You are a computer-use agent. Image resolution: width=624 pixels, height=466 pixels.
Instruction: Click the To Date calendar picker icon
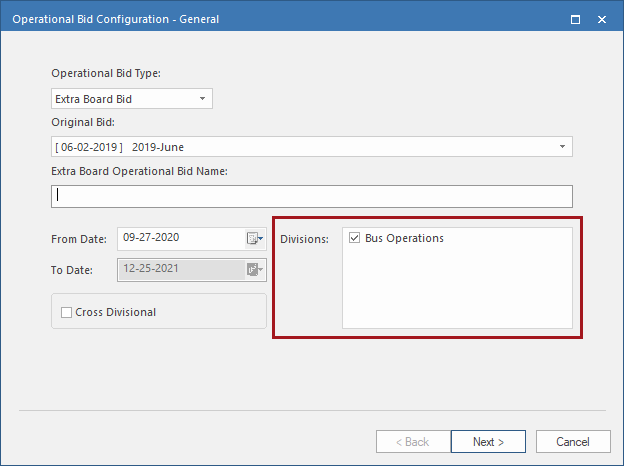point(255,270)
